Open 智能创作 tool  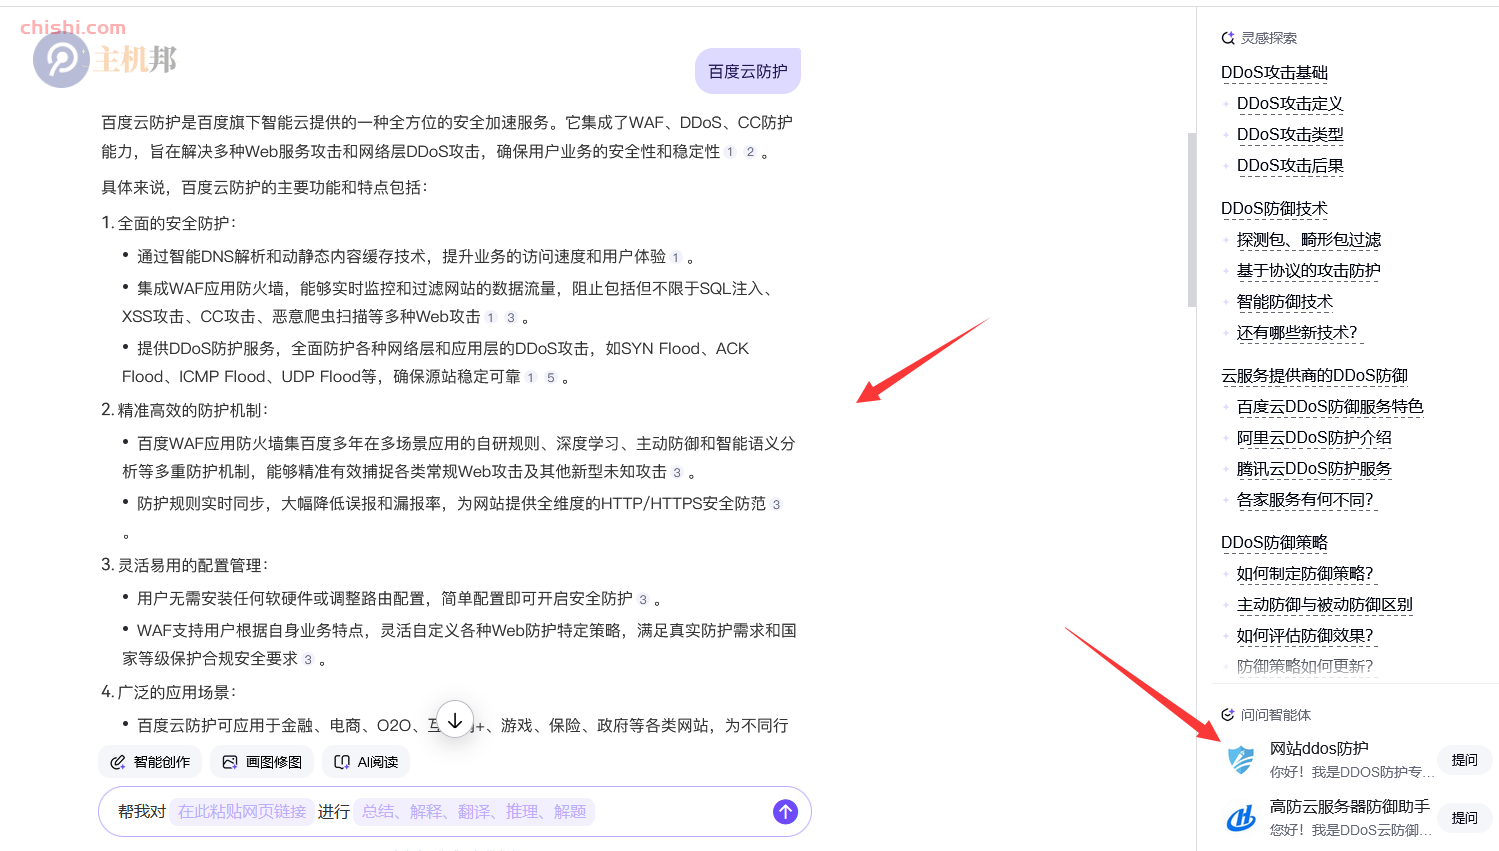150,762
